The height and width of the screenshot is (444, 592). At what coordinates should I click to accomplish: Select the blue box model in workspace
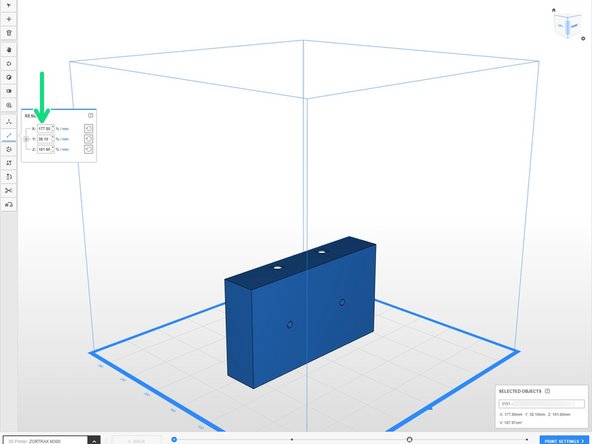coord(300,313)
